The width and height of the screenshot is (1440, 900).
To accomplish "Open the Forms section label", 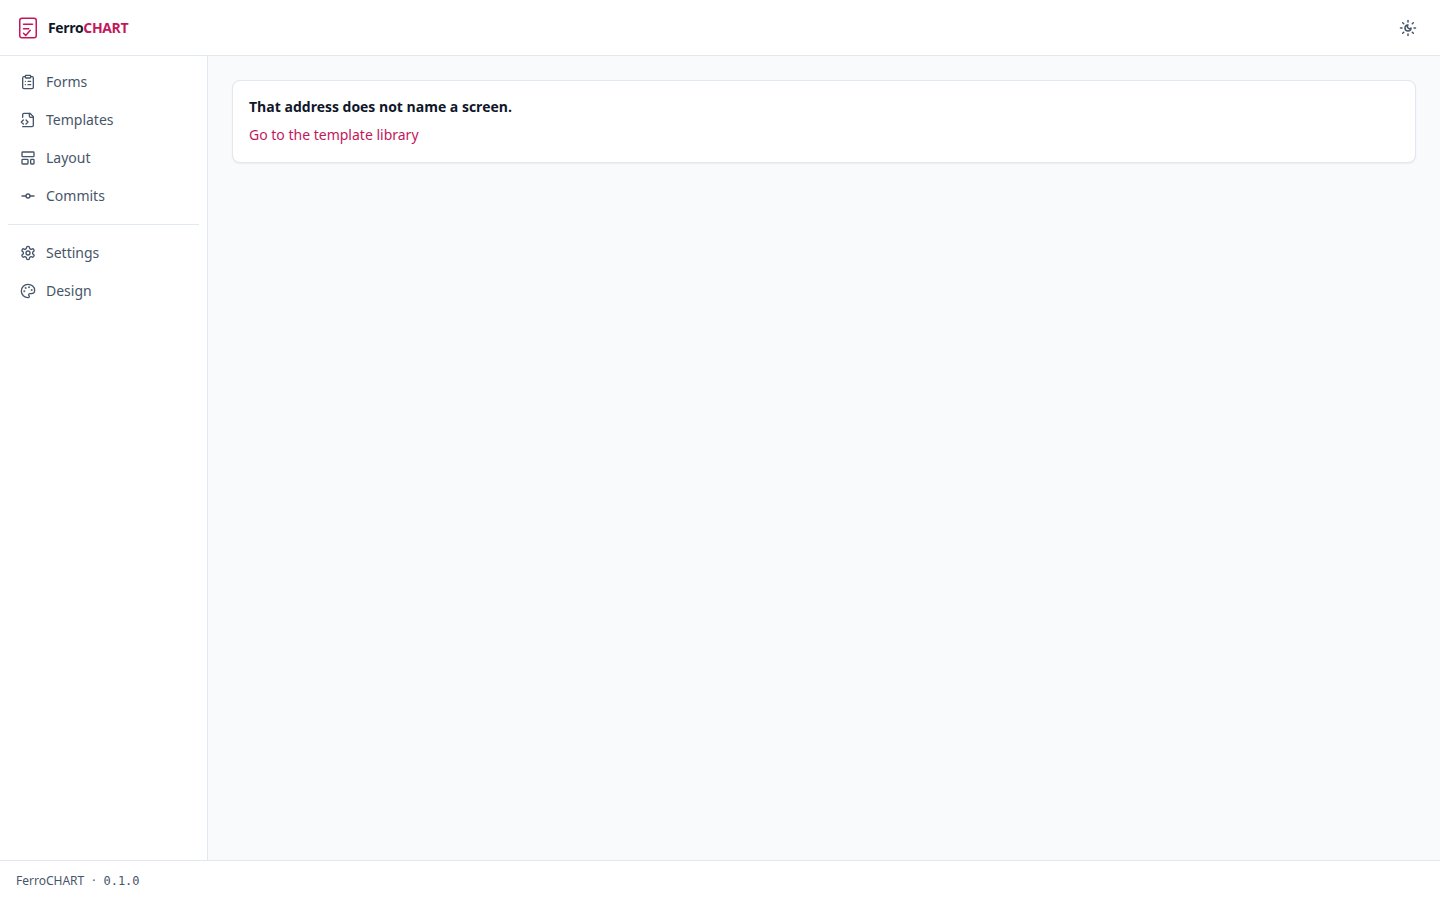I will (66, 82).
